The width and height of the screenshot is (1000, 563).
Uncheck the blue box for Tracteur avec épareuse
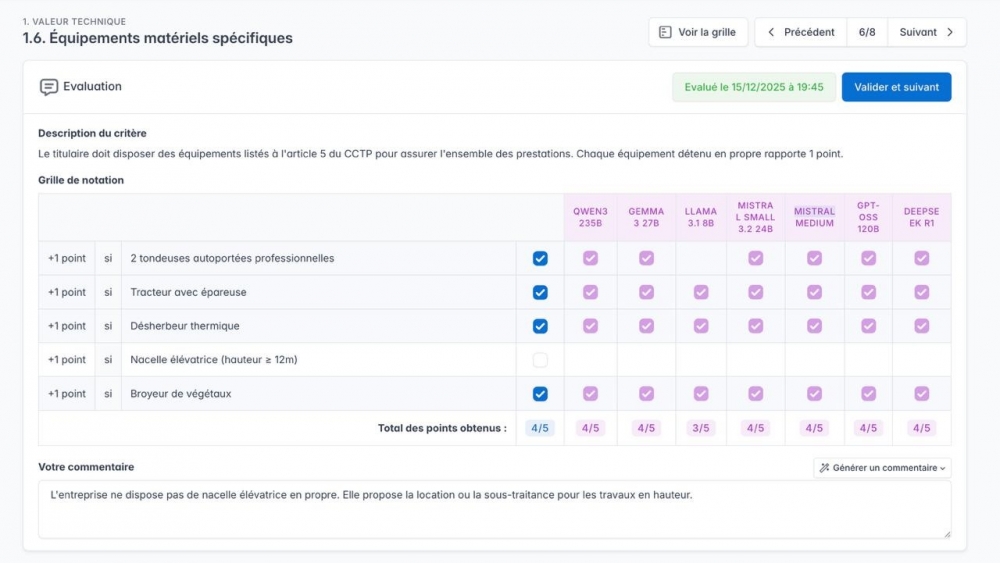(540, 292)
